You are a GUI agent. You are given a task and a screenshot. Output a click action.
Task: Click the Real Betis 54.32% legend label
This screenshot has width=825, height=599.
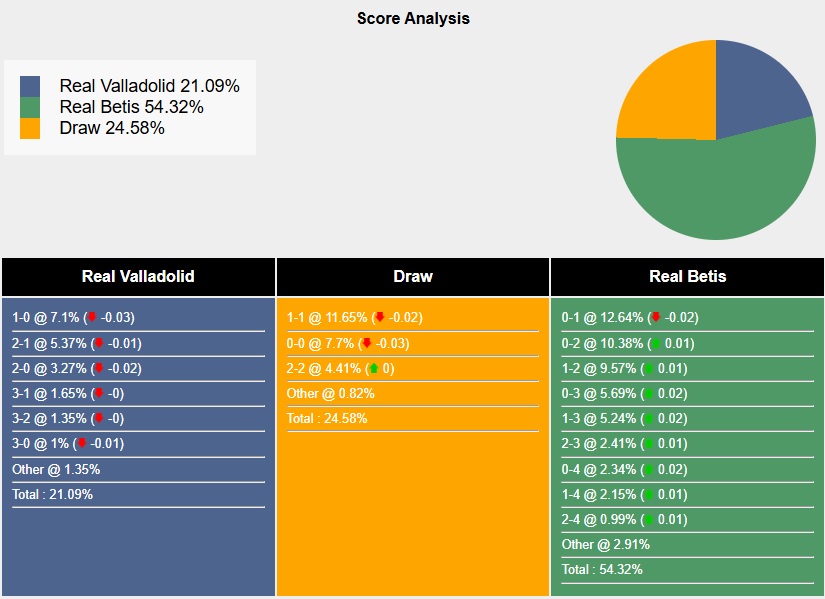[131, 108]
